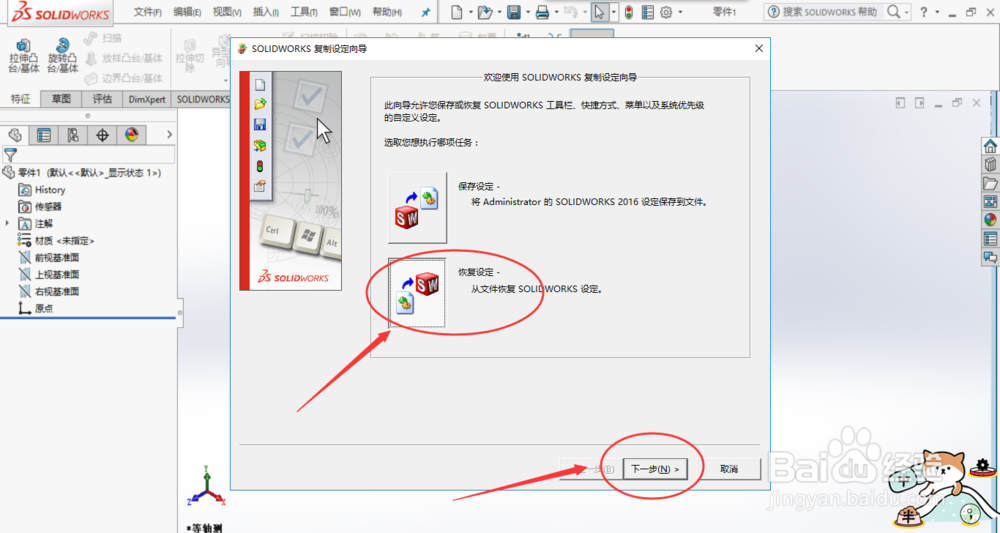Screen dimensions: 1000x533
Task: Switch to the PropertyManager tab icon
Action: (x=44, y=135)
